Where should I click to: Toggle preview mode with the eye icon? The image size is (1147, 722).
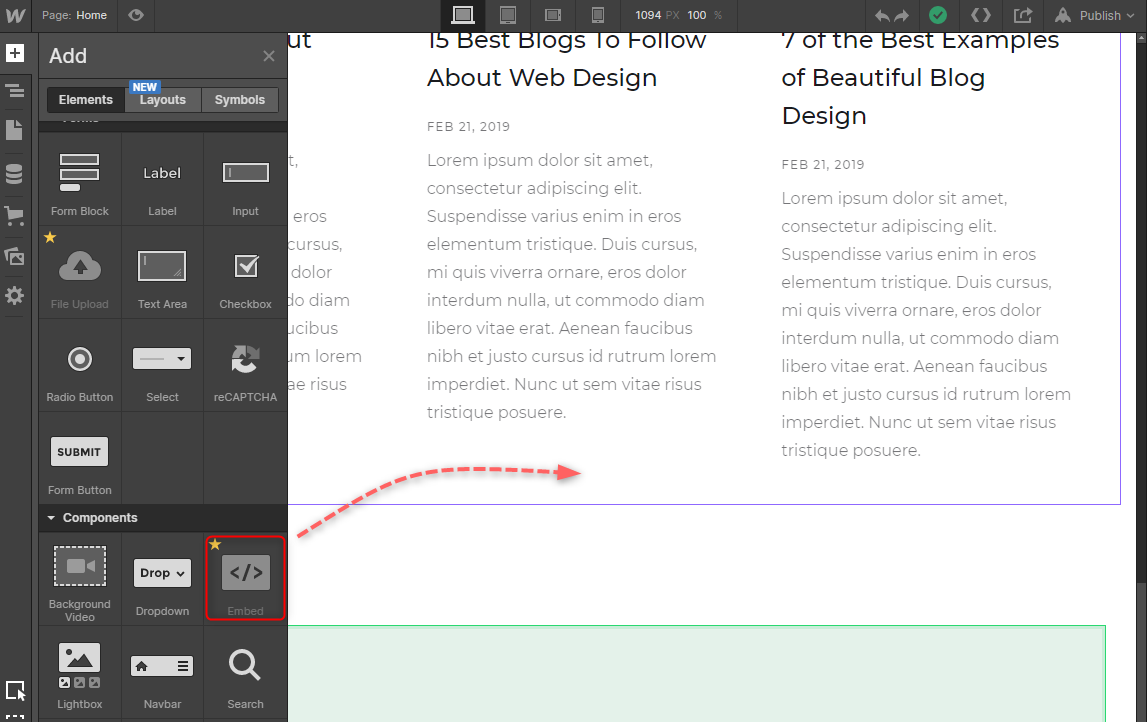point(136,15)
